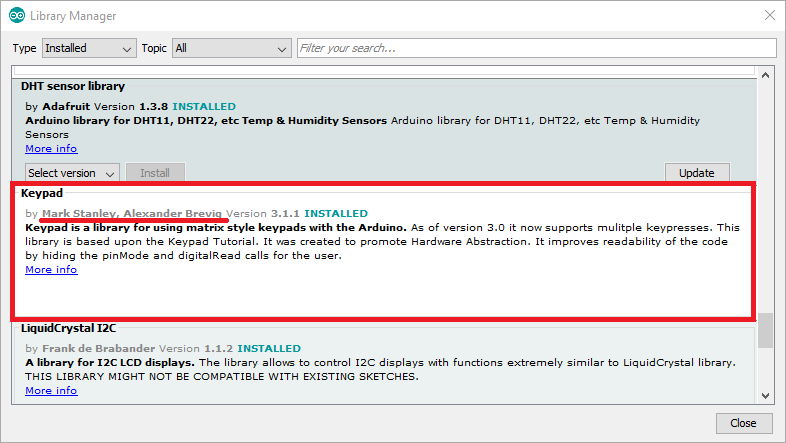Image resolution: width=786 pixels, height=443 pixels.
Task: Click DHT version 1.3.8 text
Action: (153, 107)
